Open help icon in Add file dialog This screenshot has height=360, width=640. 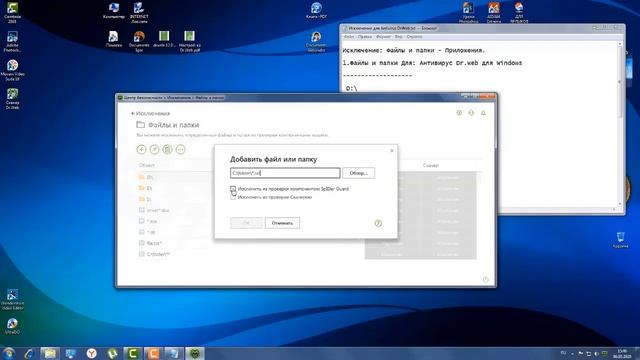click(378, 223)
